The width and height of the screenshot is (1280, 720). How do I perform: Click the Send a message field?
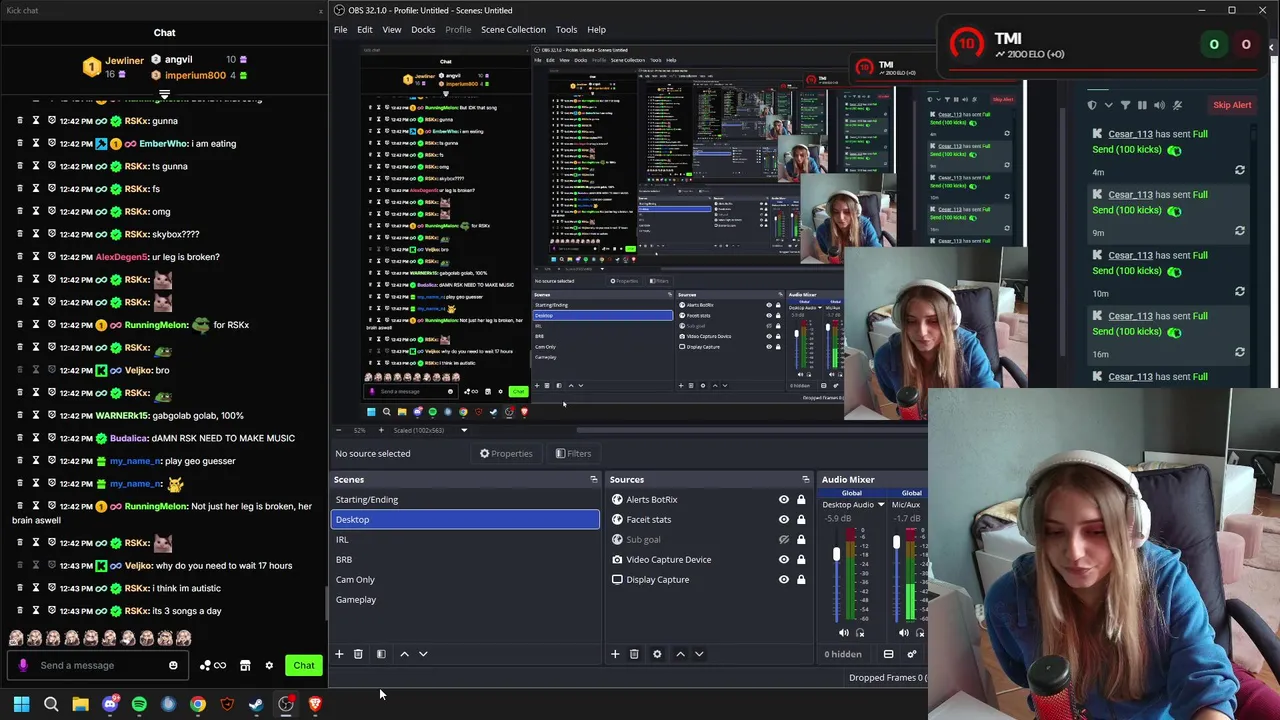click(100, 666)
